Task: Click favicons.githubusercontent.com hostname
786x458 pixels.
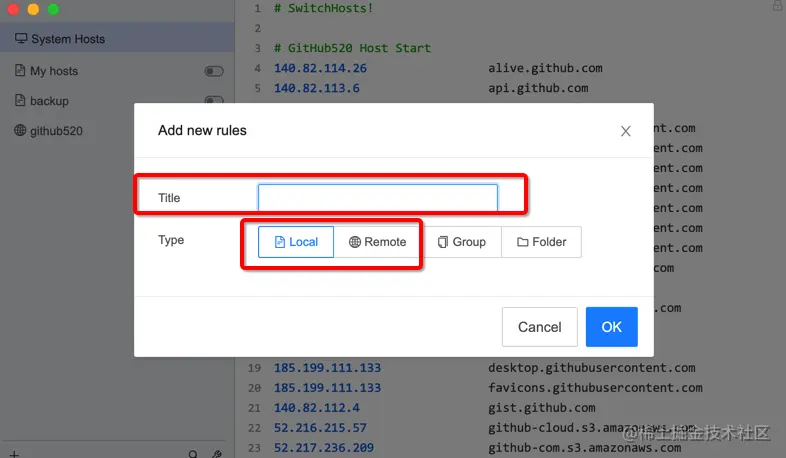Action: tap(596, 388)
